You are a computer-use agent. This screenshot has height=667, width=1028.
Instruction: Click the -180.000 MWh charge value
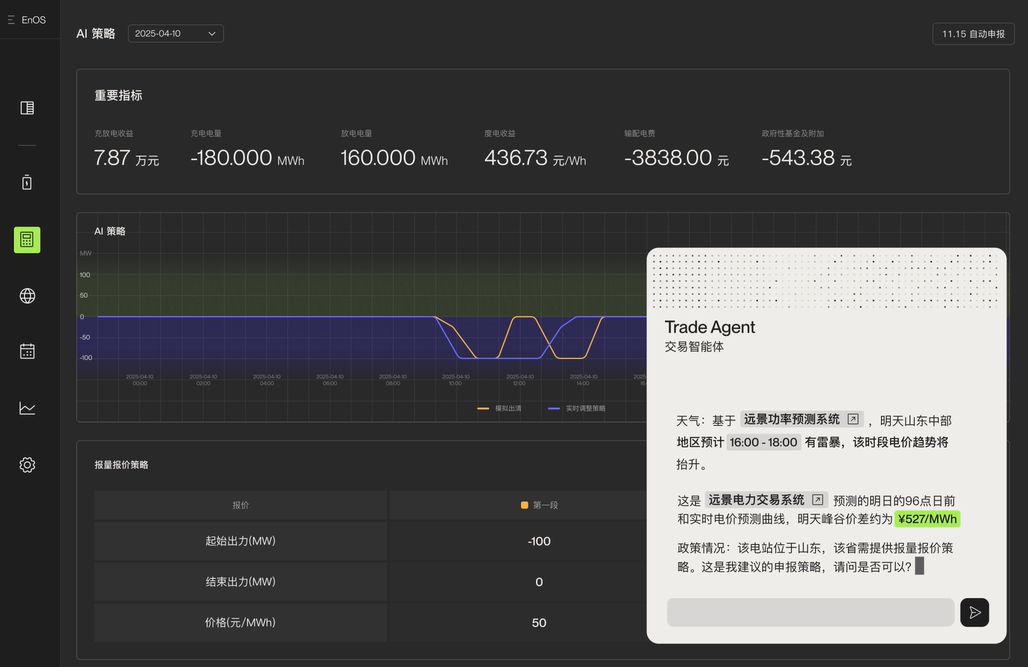pyautogui.click(x=247, y=158)
